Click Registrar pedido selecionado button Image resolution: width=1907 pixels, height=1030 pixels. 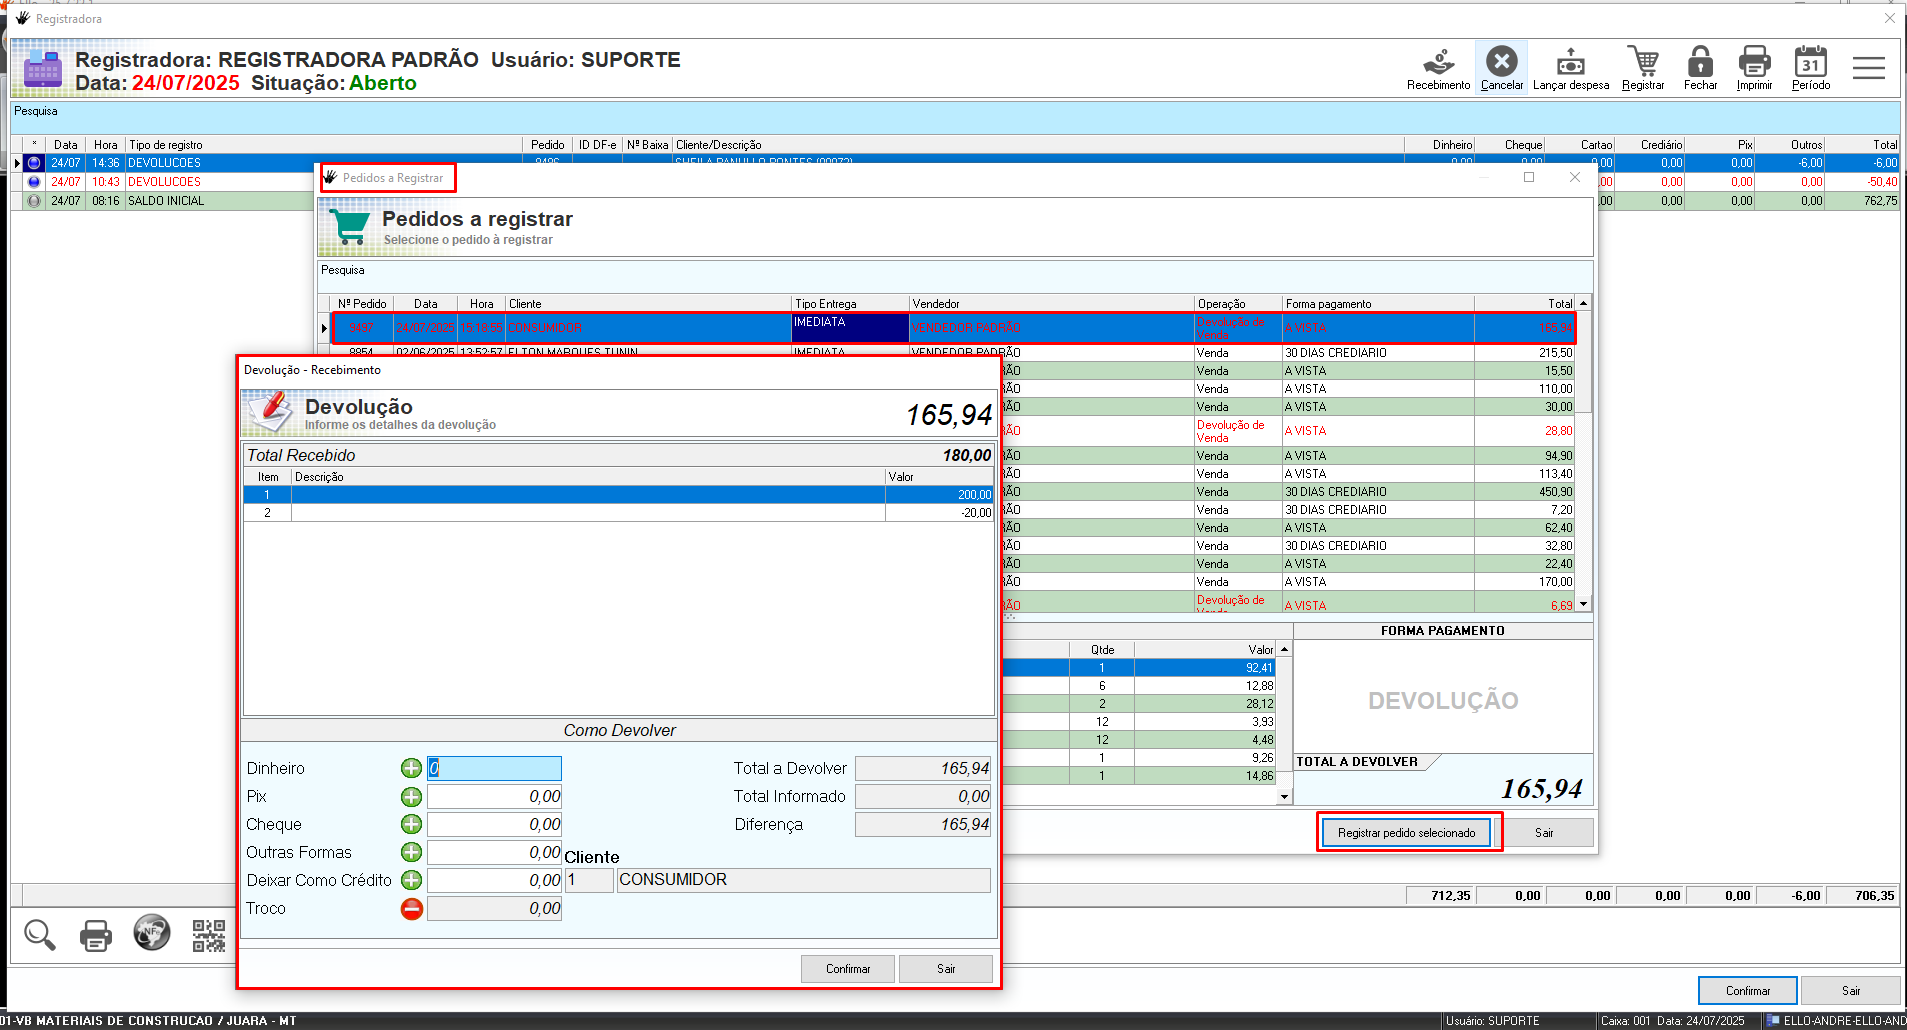point(1406,833)
